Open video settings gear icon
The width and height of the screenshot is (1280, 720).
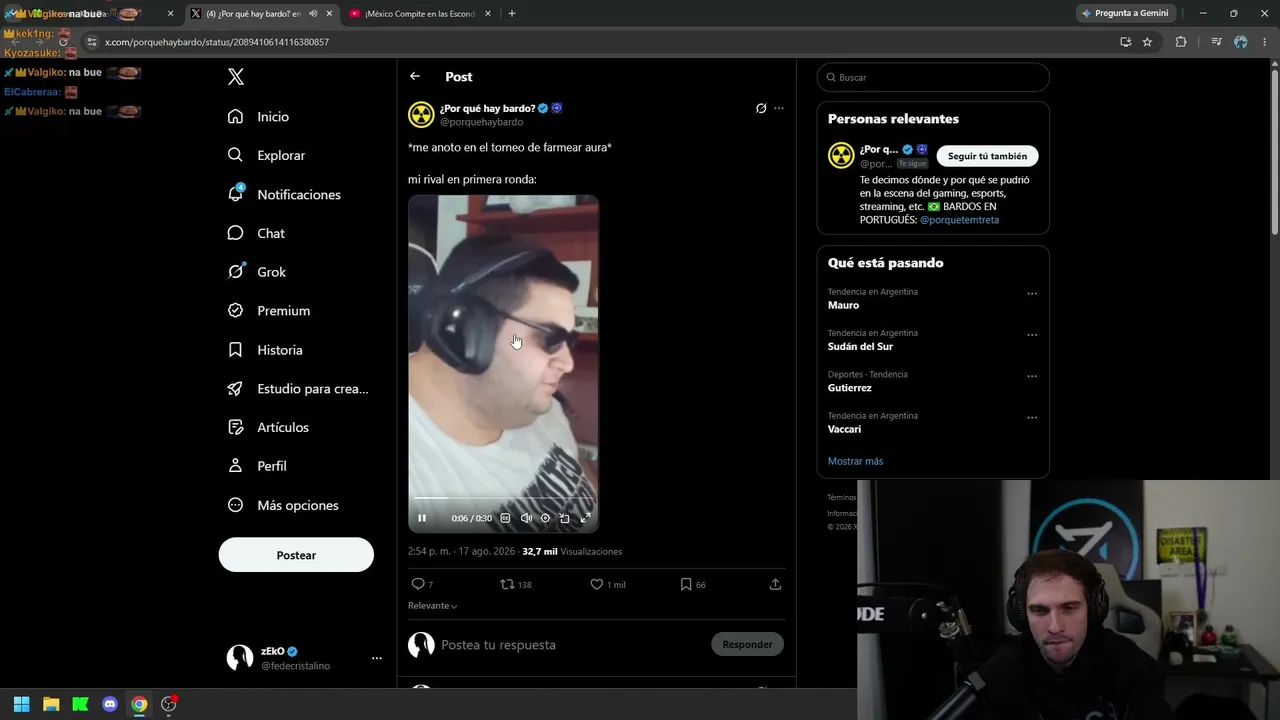pos(545,518)
